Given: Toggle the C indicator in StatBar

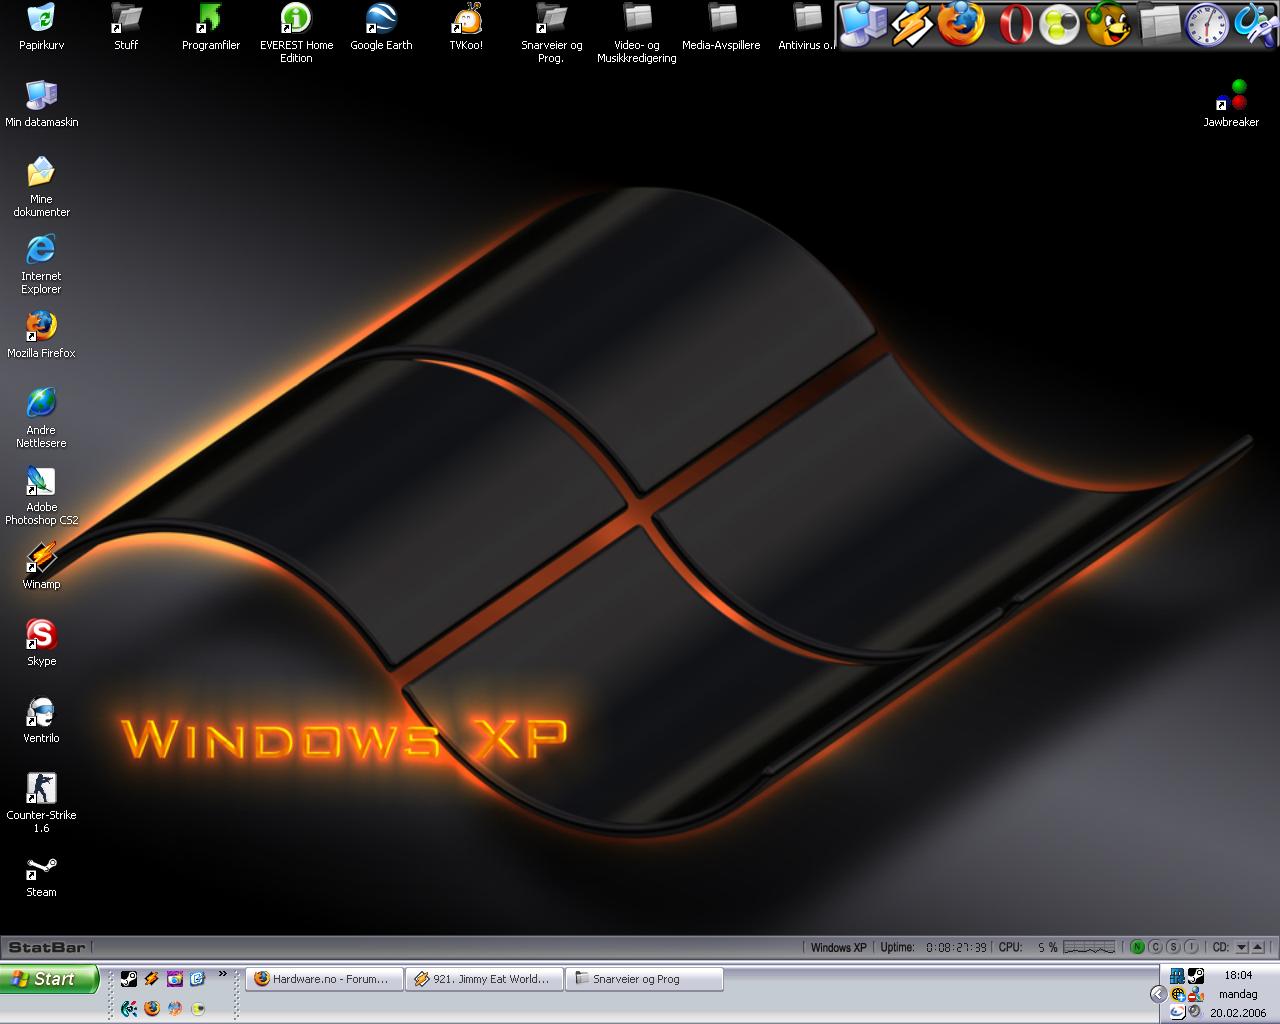Looking at the screenshot, I should (x=1155, y=947).
